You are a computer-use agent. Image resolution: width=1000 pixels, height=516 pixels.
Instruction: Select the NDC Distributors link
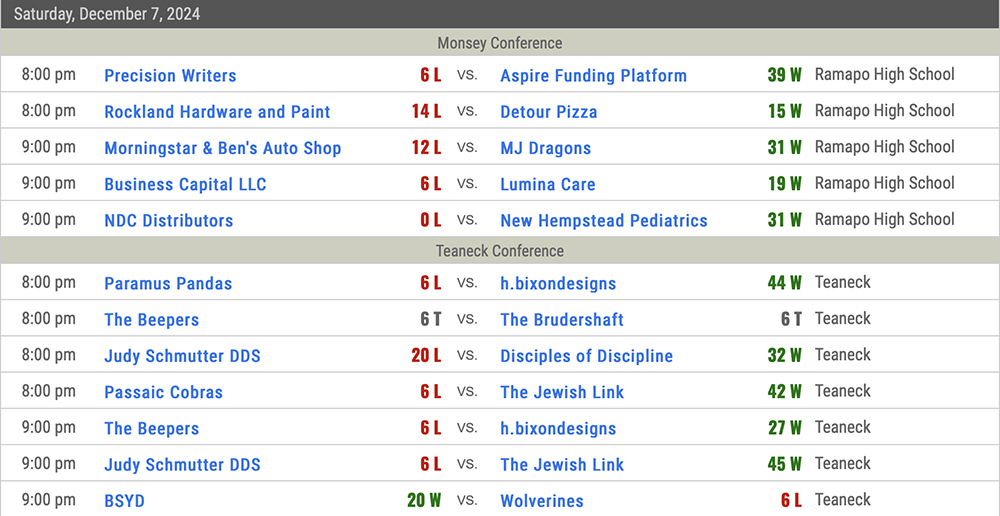169,221
